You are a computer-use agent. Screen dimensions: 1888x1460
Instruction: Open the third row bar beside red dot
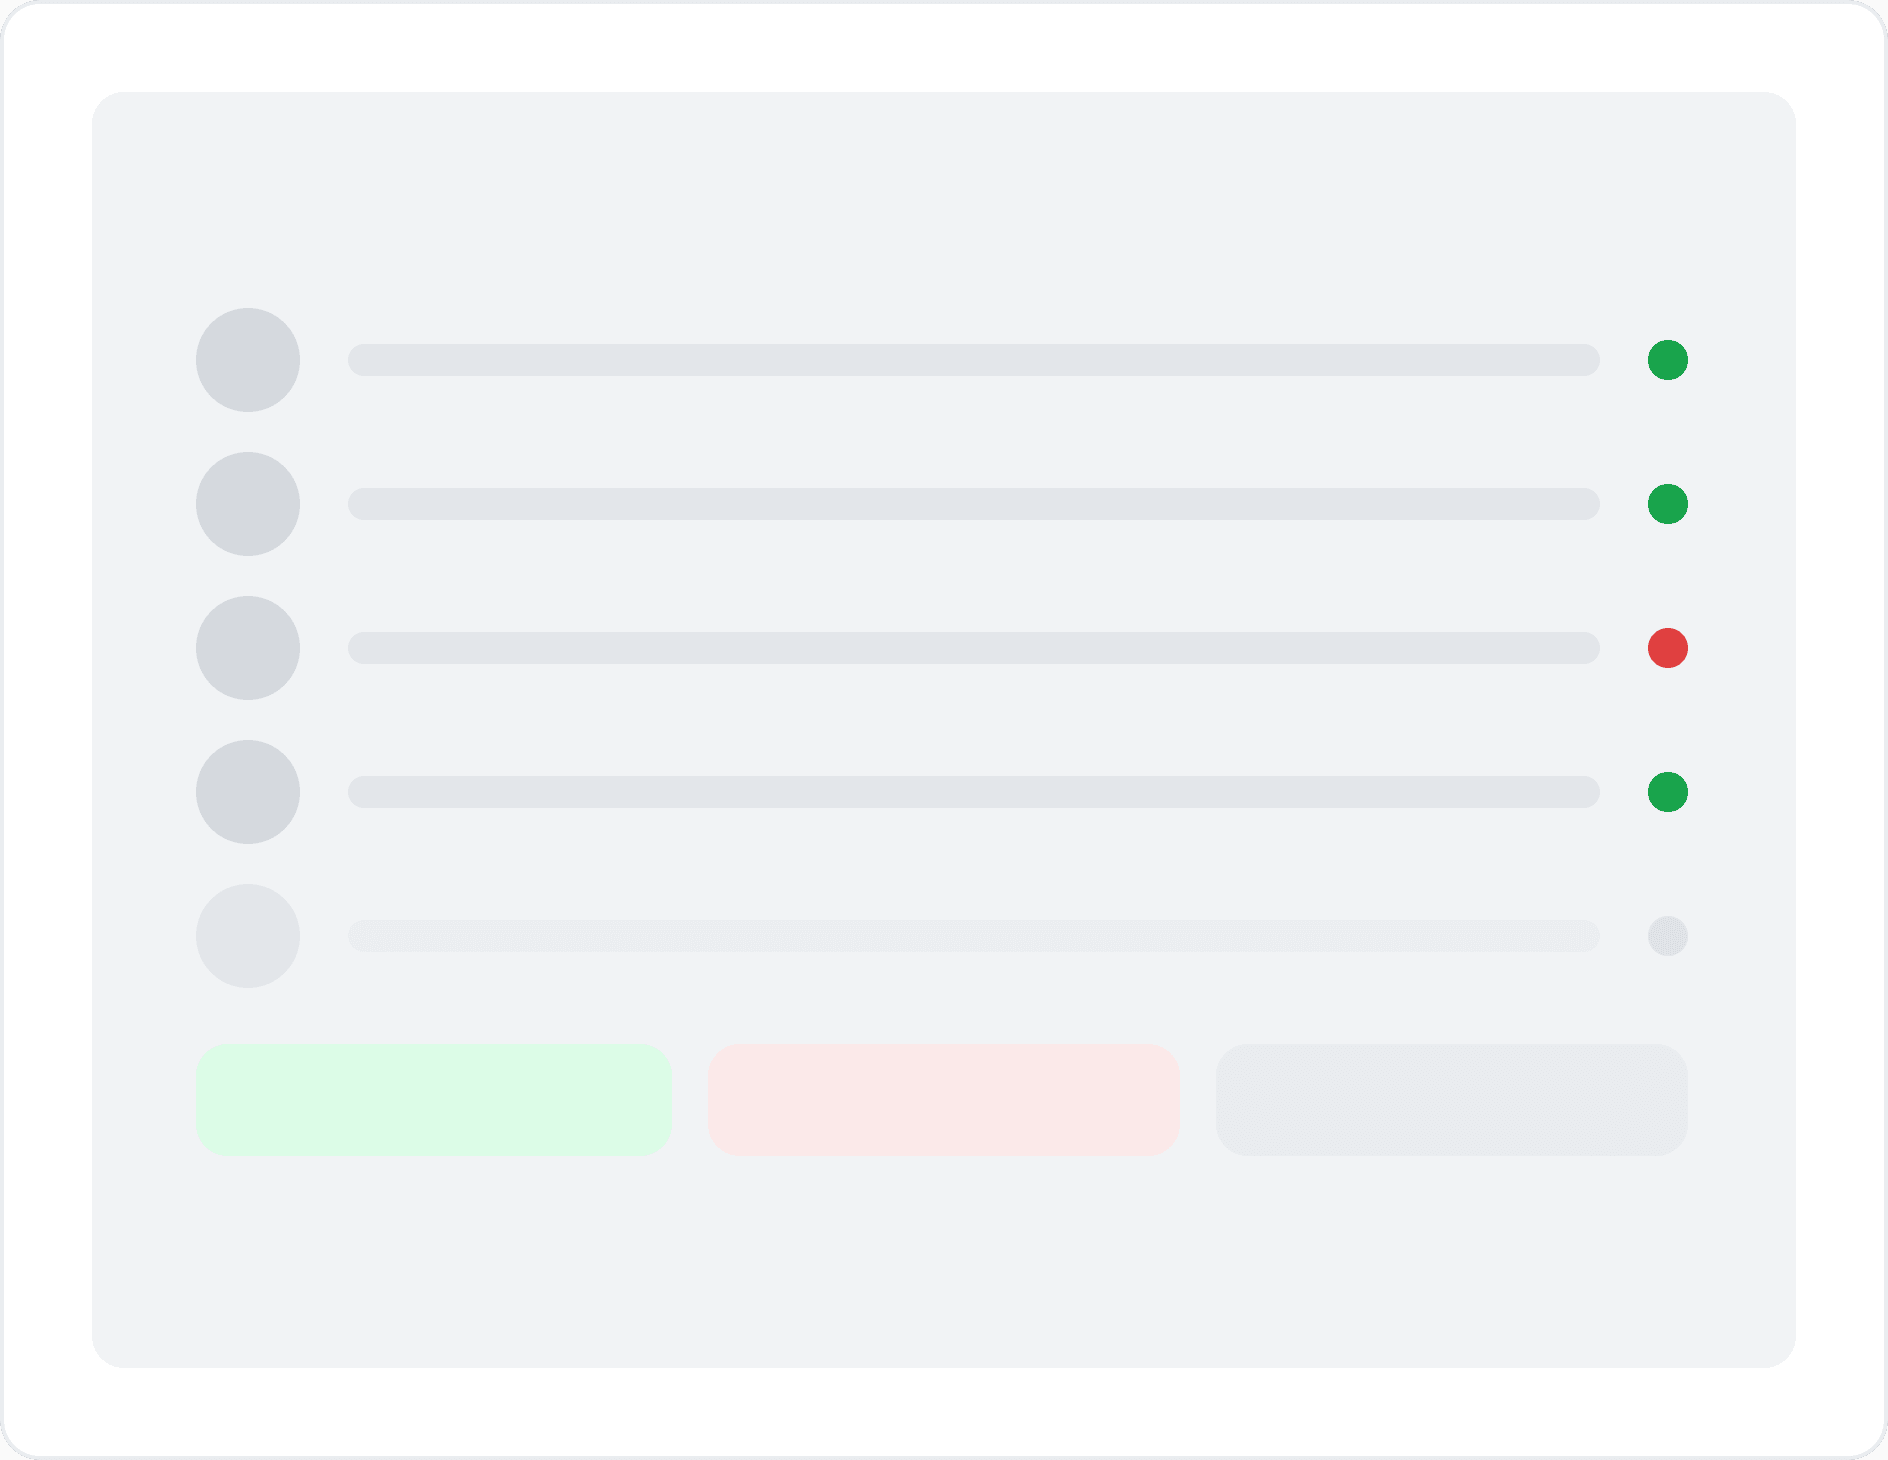[974, 648]
